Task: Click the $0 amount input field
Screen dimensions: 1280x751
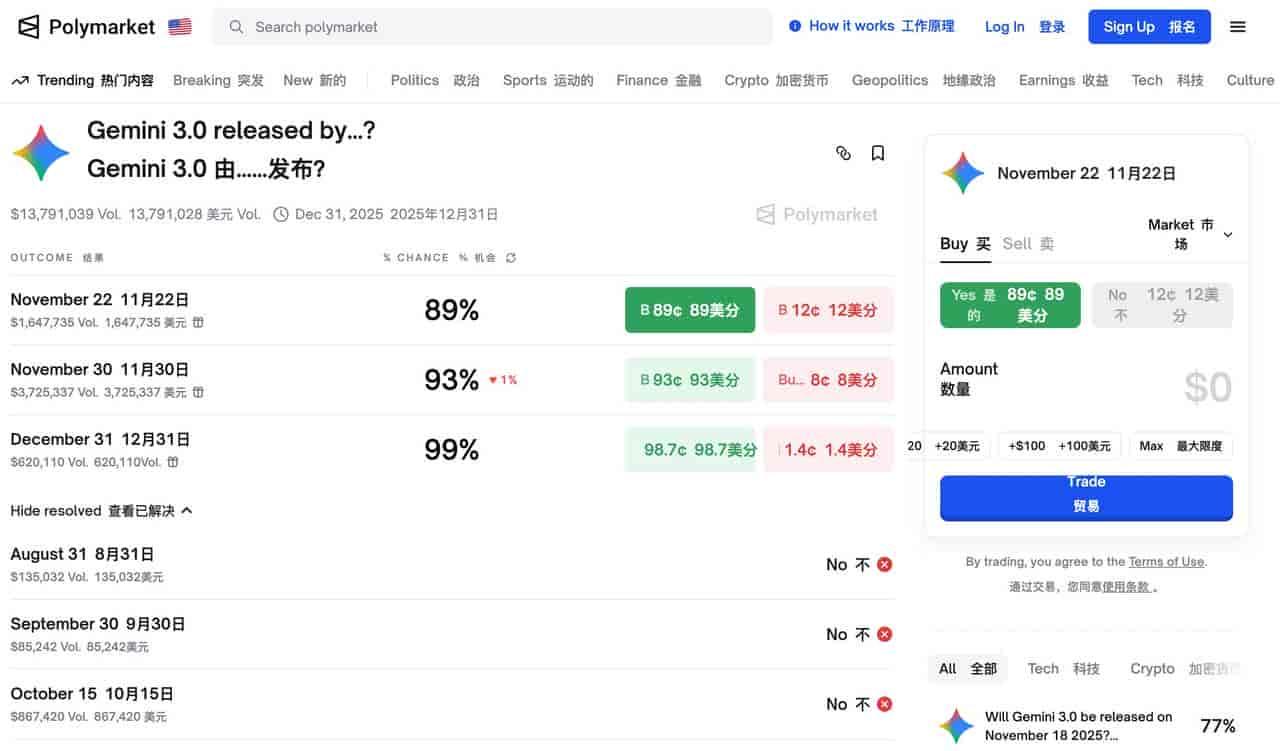Action: point(1207,386)
